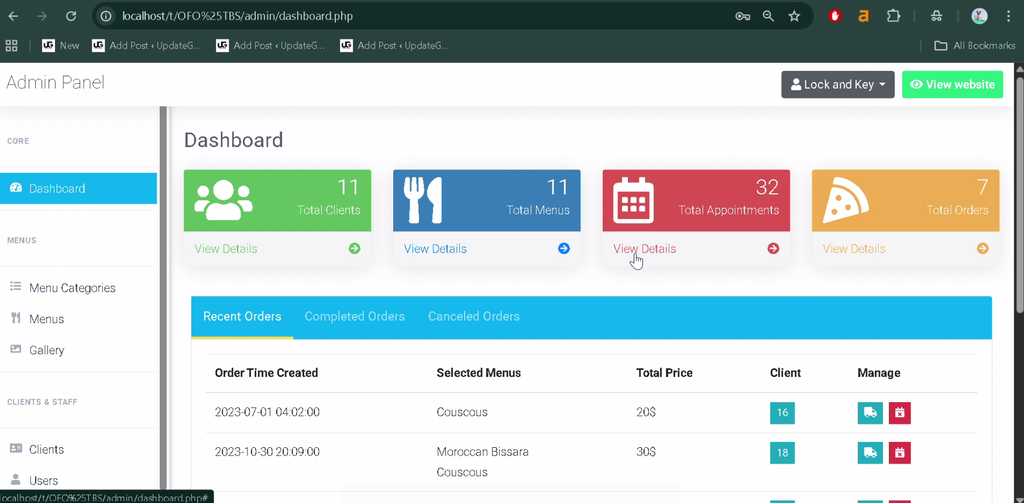Click the Total Orders pizza icon
The image size is (1024, 503).
(x=846, y=200)
